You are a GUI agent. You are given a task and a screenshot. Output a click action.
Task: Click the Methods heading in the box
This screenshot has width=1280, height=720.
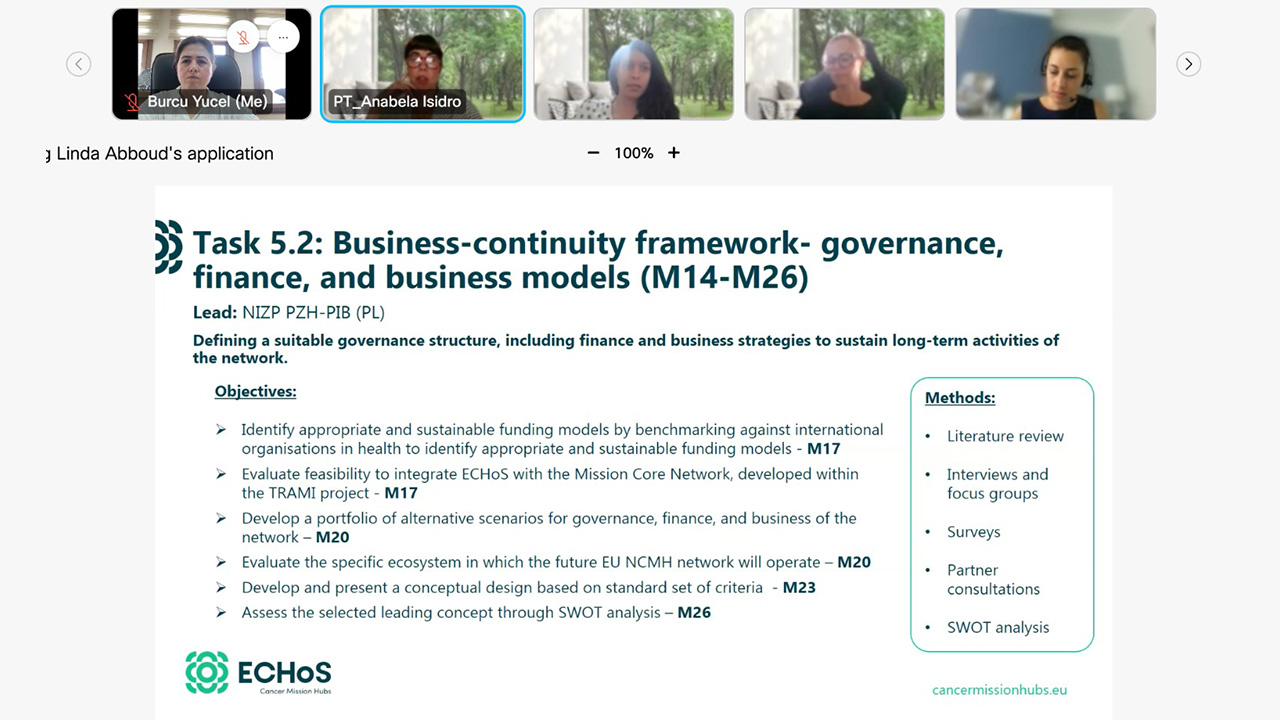pos(959,398)
